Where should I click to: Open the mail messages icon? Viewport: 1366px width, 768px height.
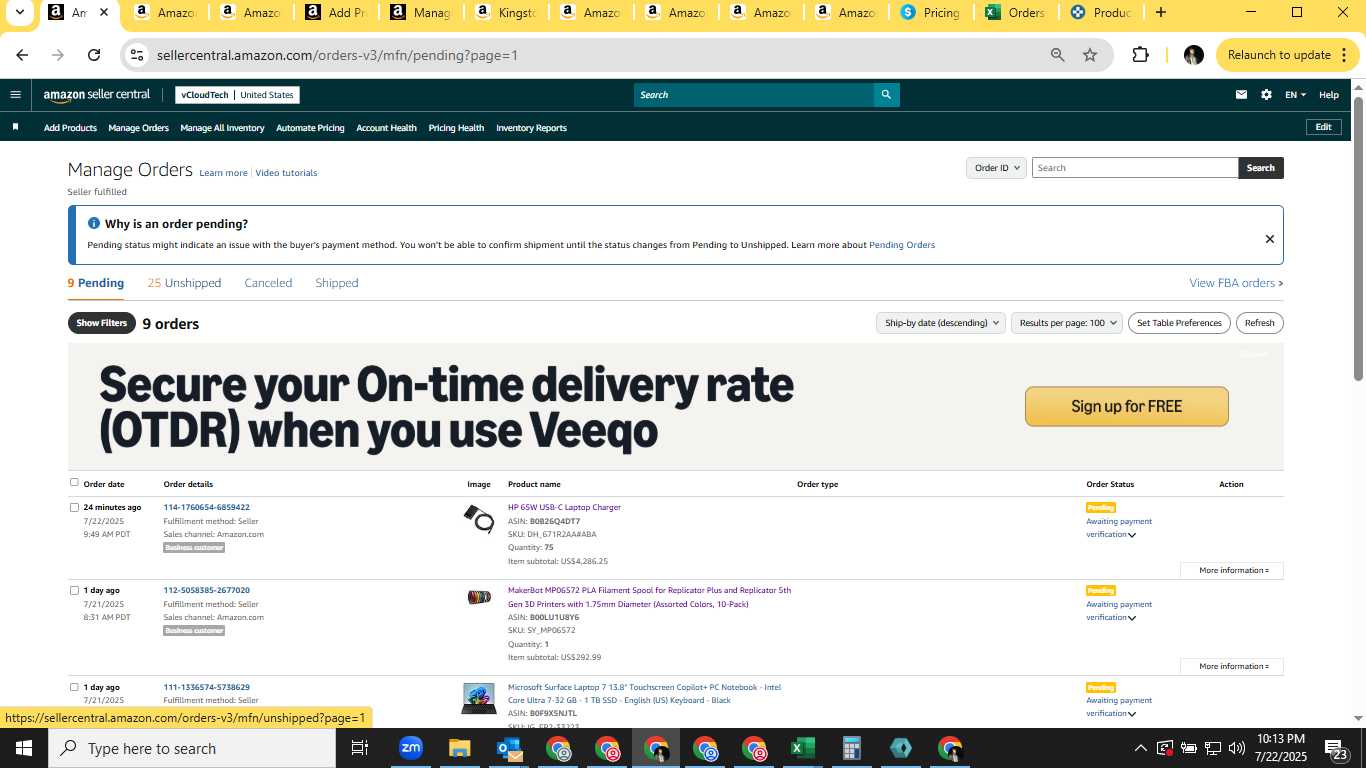[x=1241, y=95]
